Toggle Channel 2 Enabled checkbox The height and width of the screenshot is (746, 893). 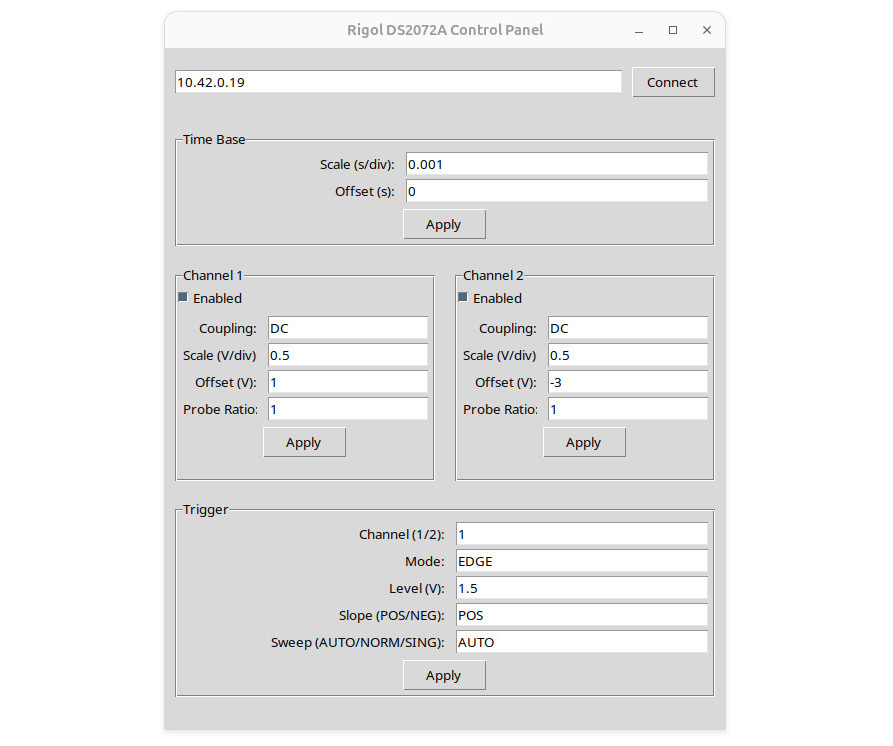[463, 297]
